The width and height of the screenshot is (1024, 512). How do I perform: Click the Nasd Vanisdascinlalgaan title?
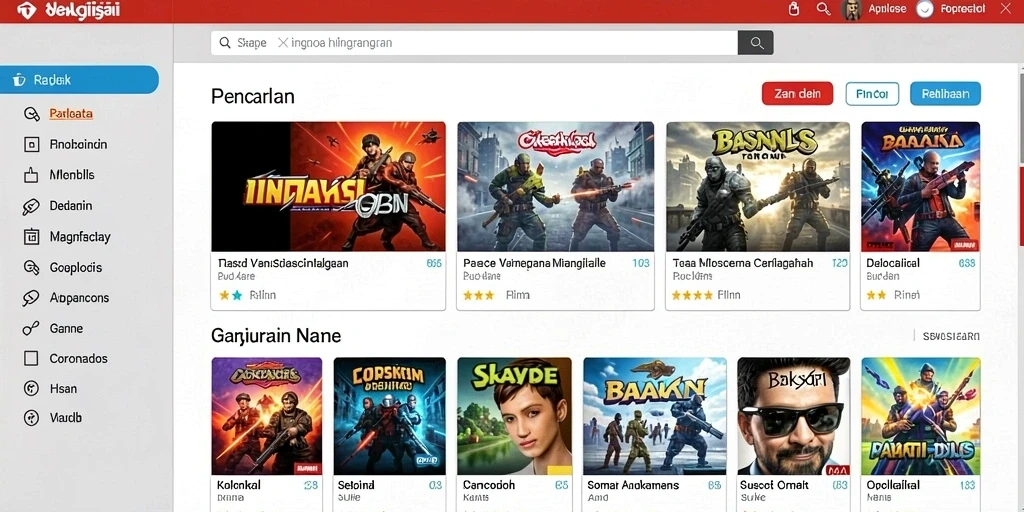click(x=283, y=263)
